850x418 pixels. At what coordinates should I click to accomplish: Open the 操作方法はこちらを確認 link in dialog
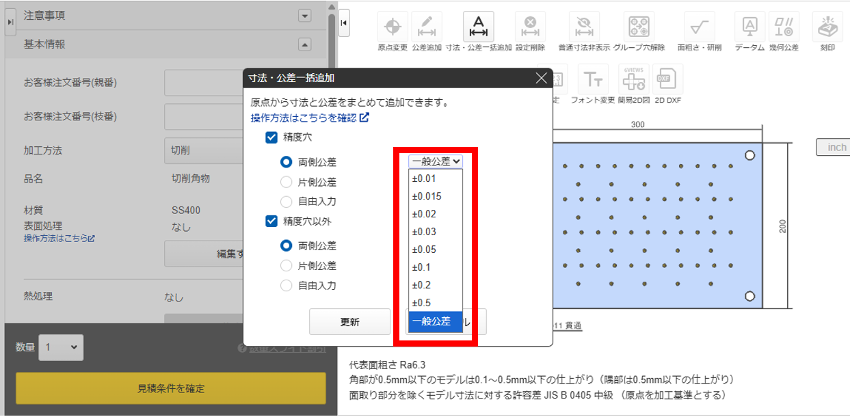309,118
